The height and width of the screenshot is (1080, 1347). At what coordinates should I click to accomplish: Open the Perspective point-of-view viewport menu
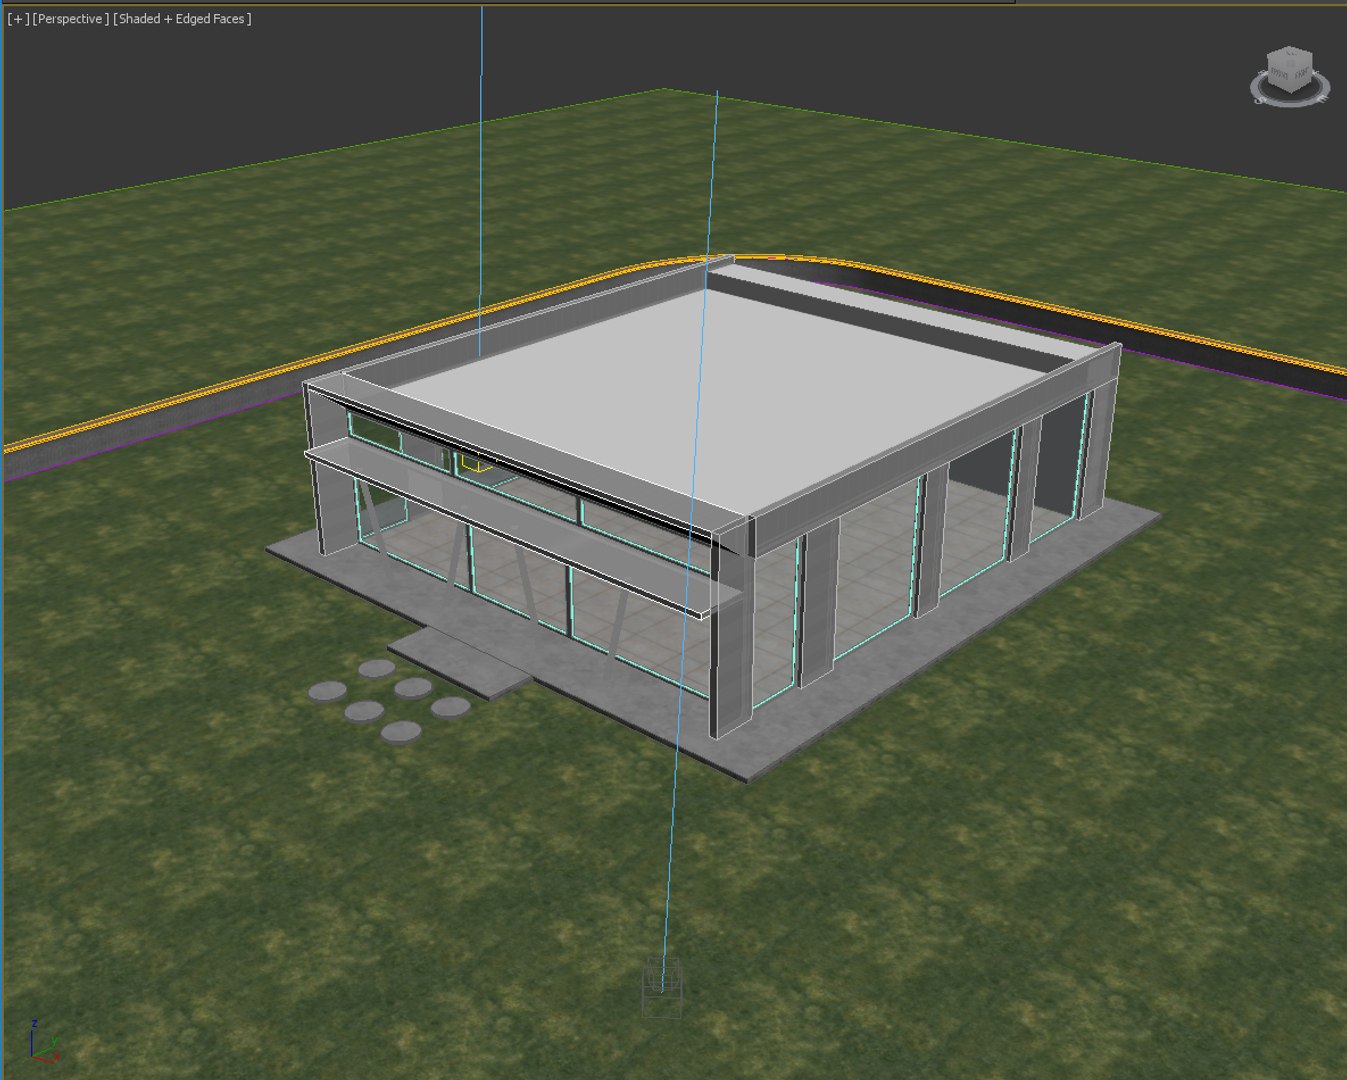(x=70, y=19)
